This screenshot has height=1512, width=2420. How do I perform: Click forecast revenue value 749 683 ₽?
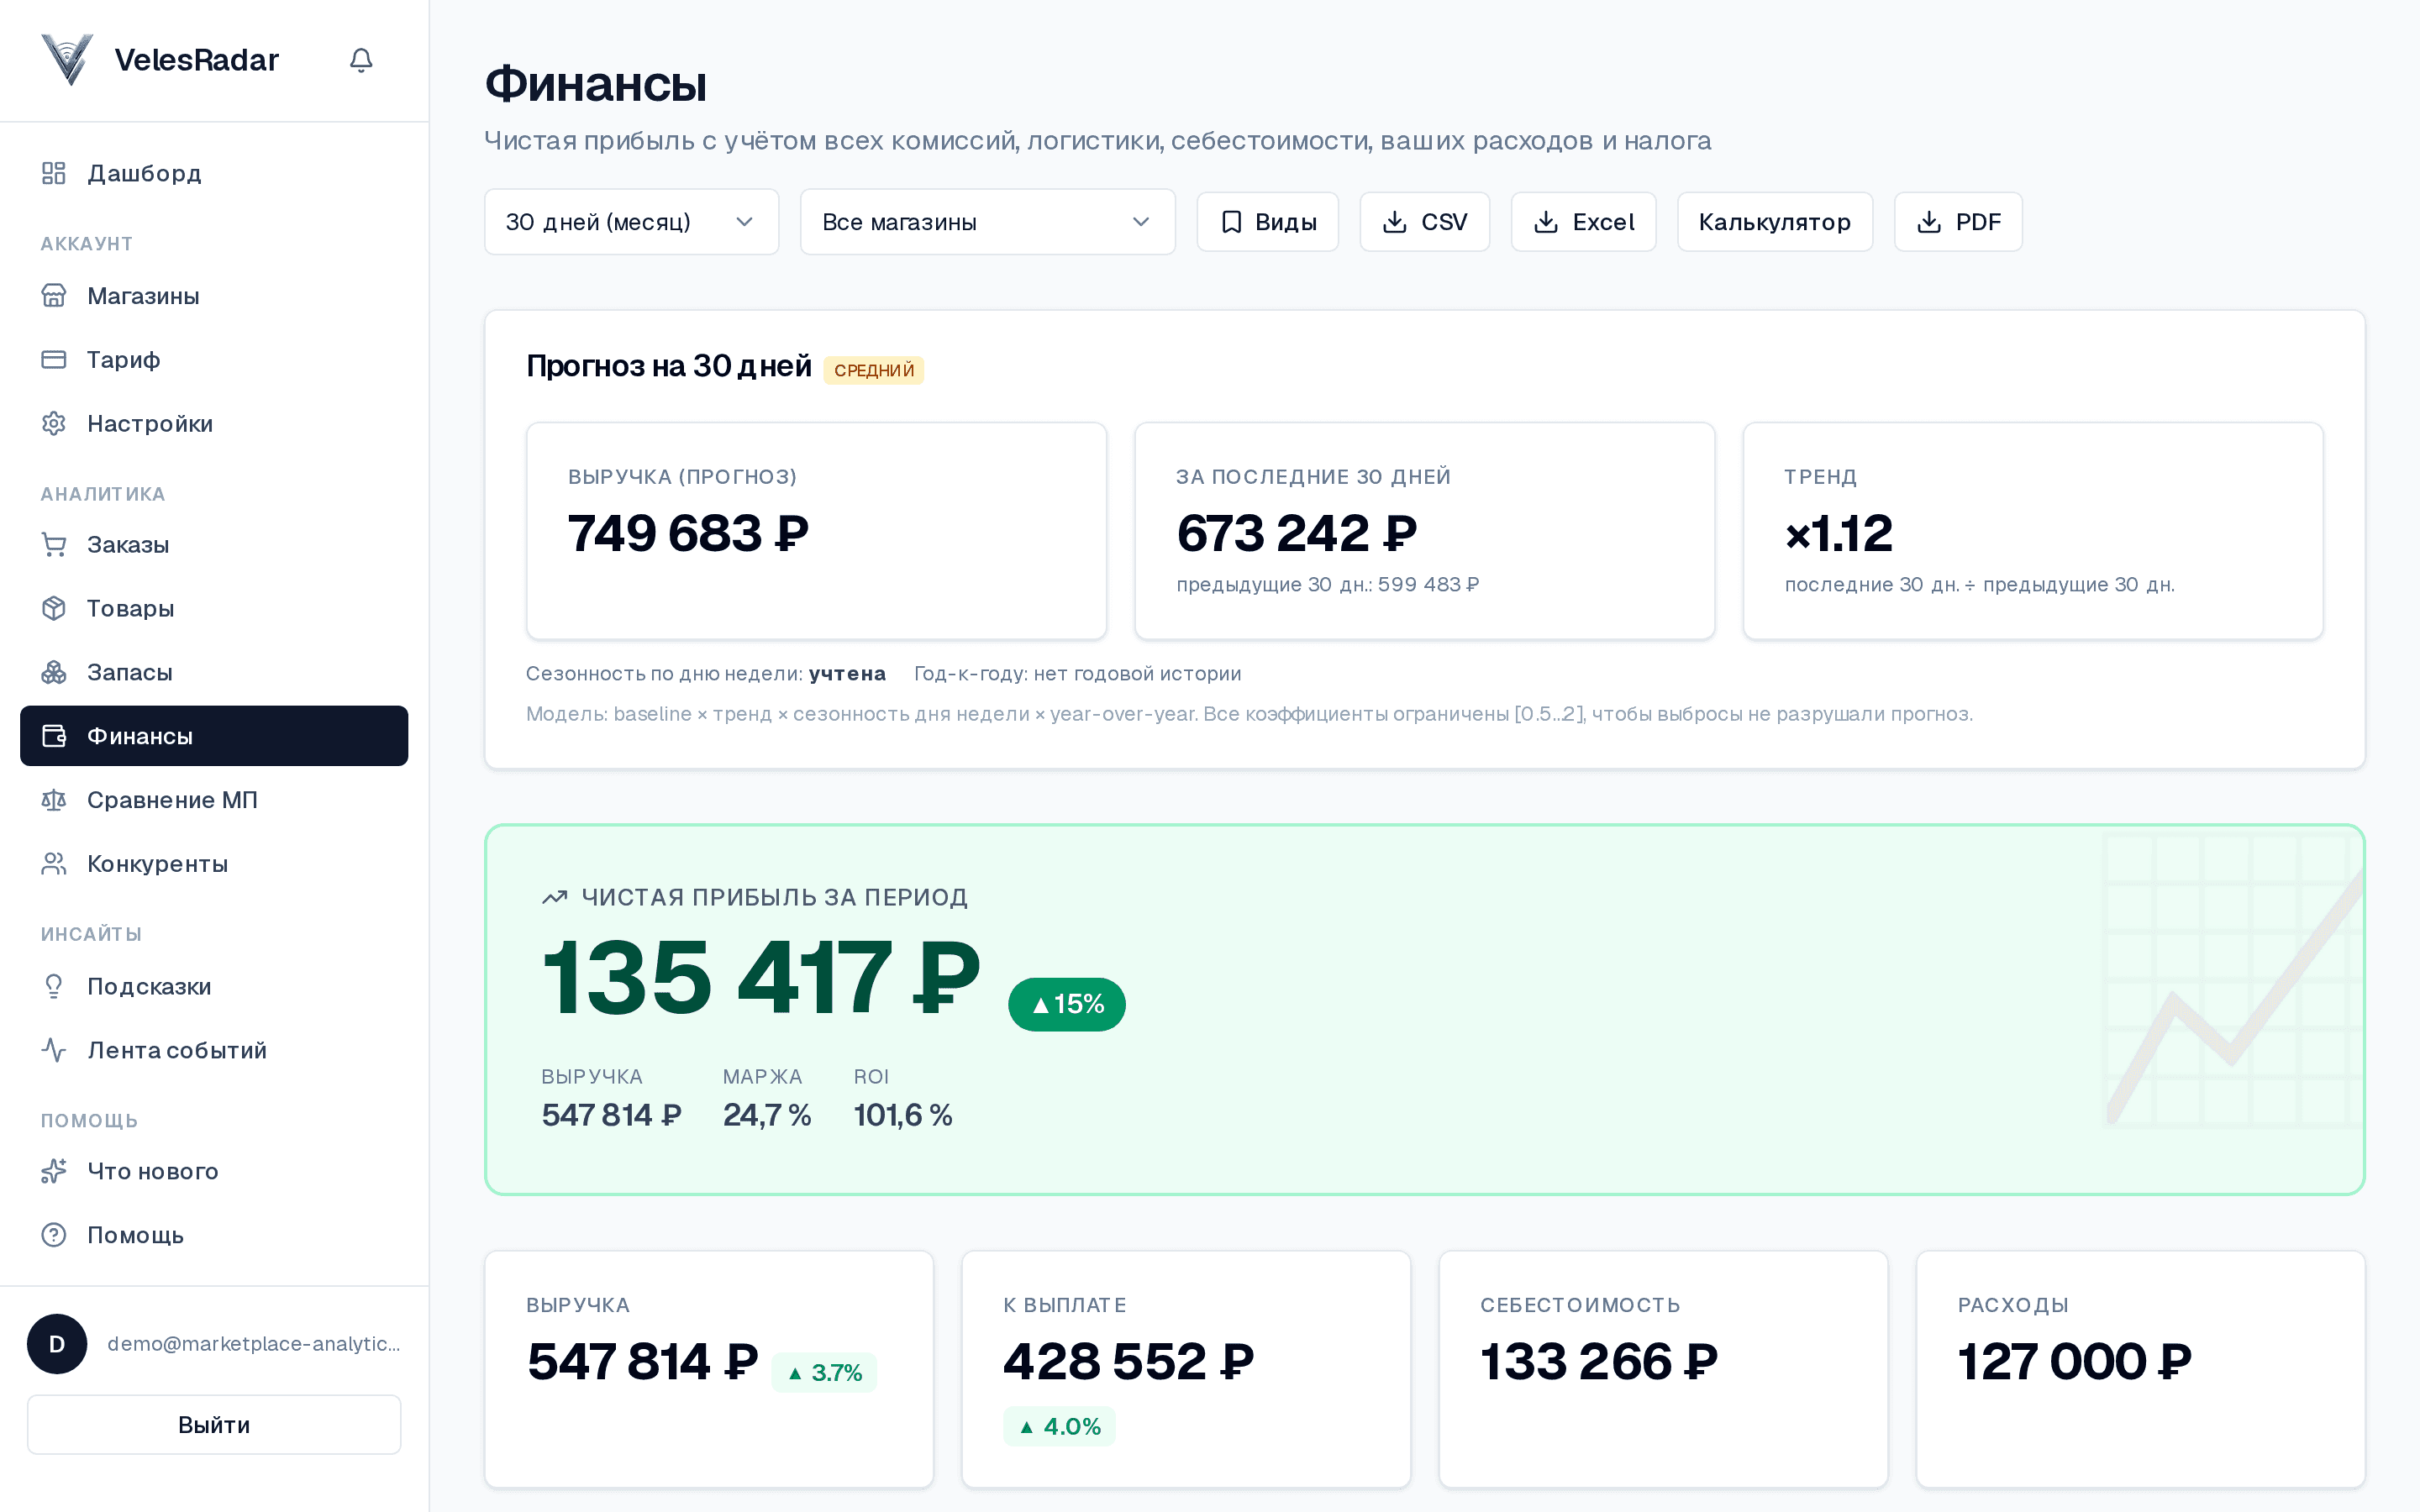(688, 533)
